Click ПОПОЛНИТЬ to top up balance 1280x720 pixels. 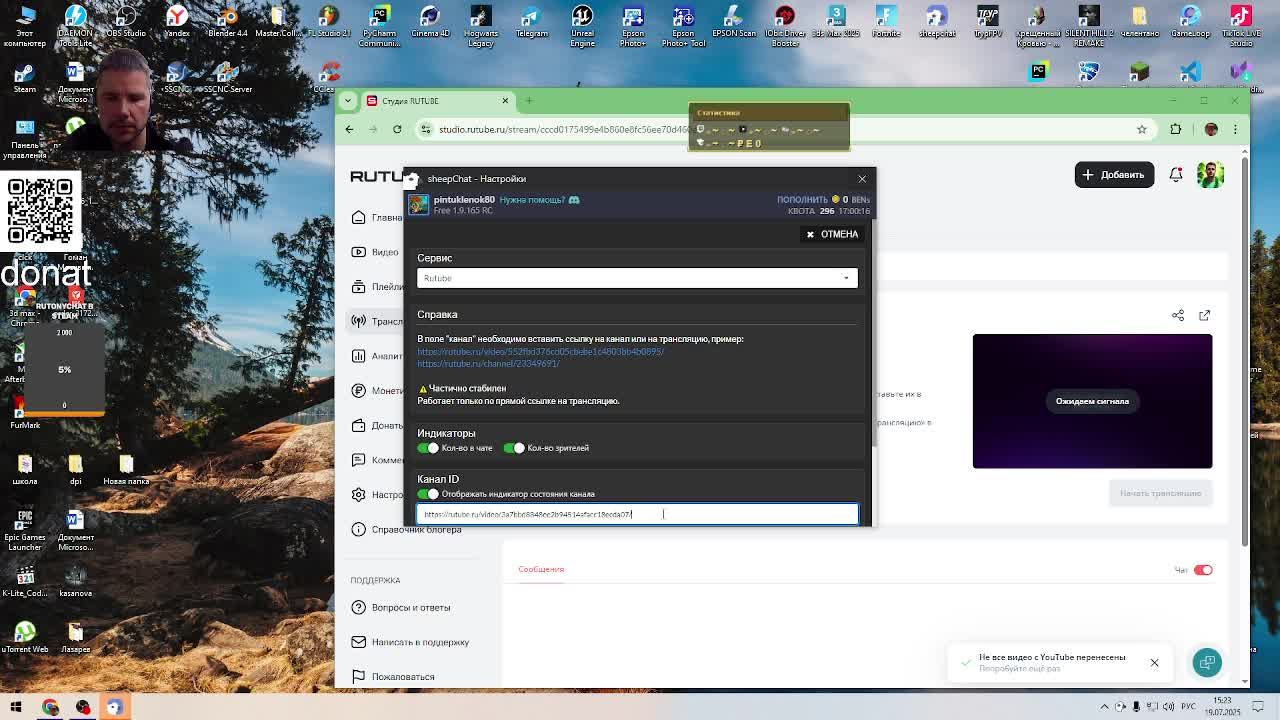pos(802,200)
